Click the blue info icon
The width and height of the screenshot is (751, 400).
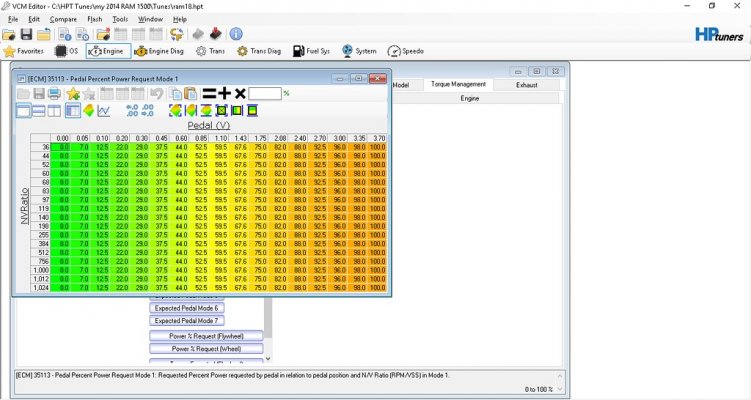[x=236, y=34]
